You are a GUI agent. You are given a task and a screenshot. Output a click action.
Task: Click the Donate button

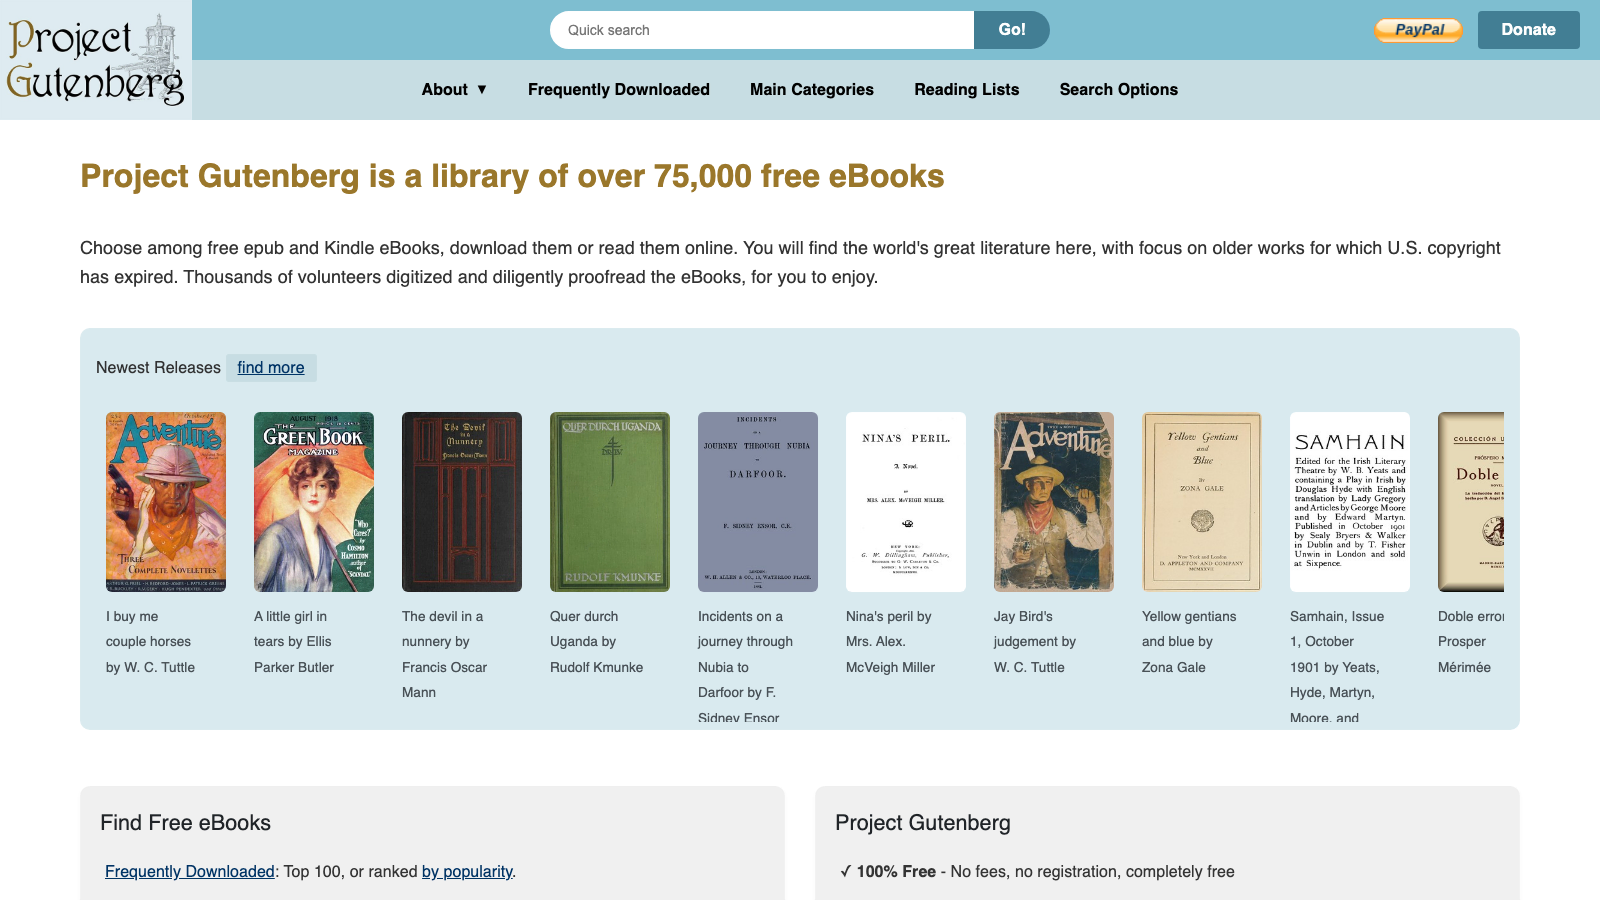click(1528, 30)
